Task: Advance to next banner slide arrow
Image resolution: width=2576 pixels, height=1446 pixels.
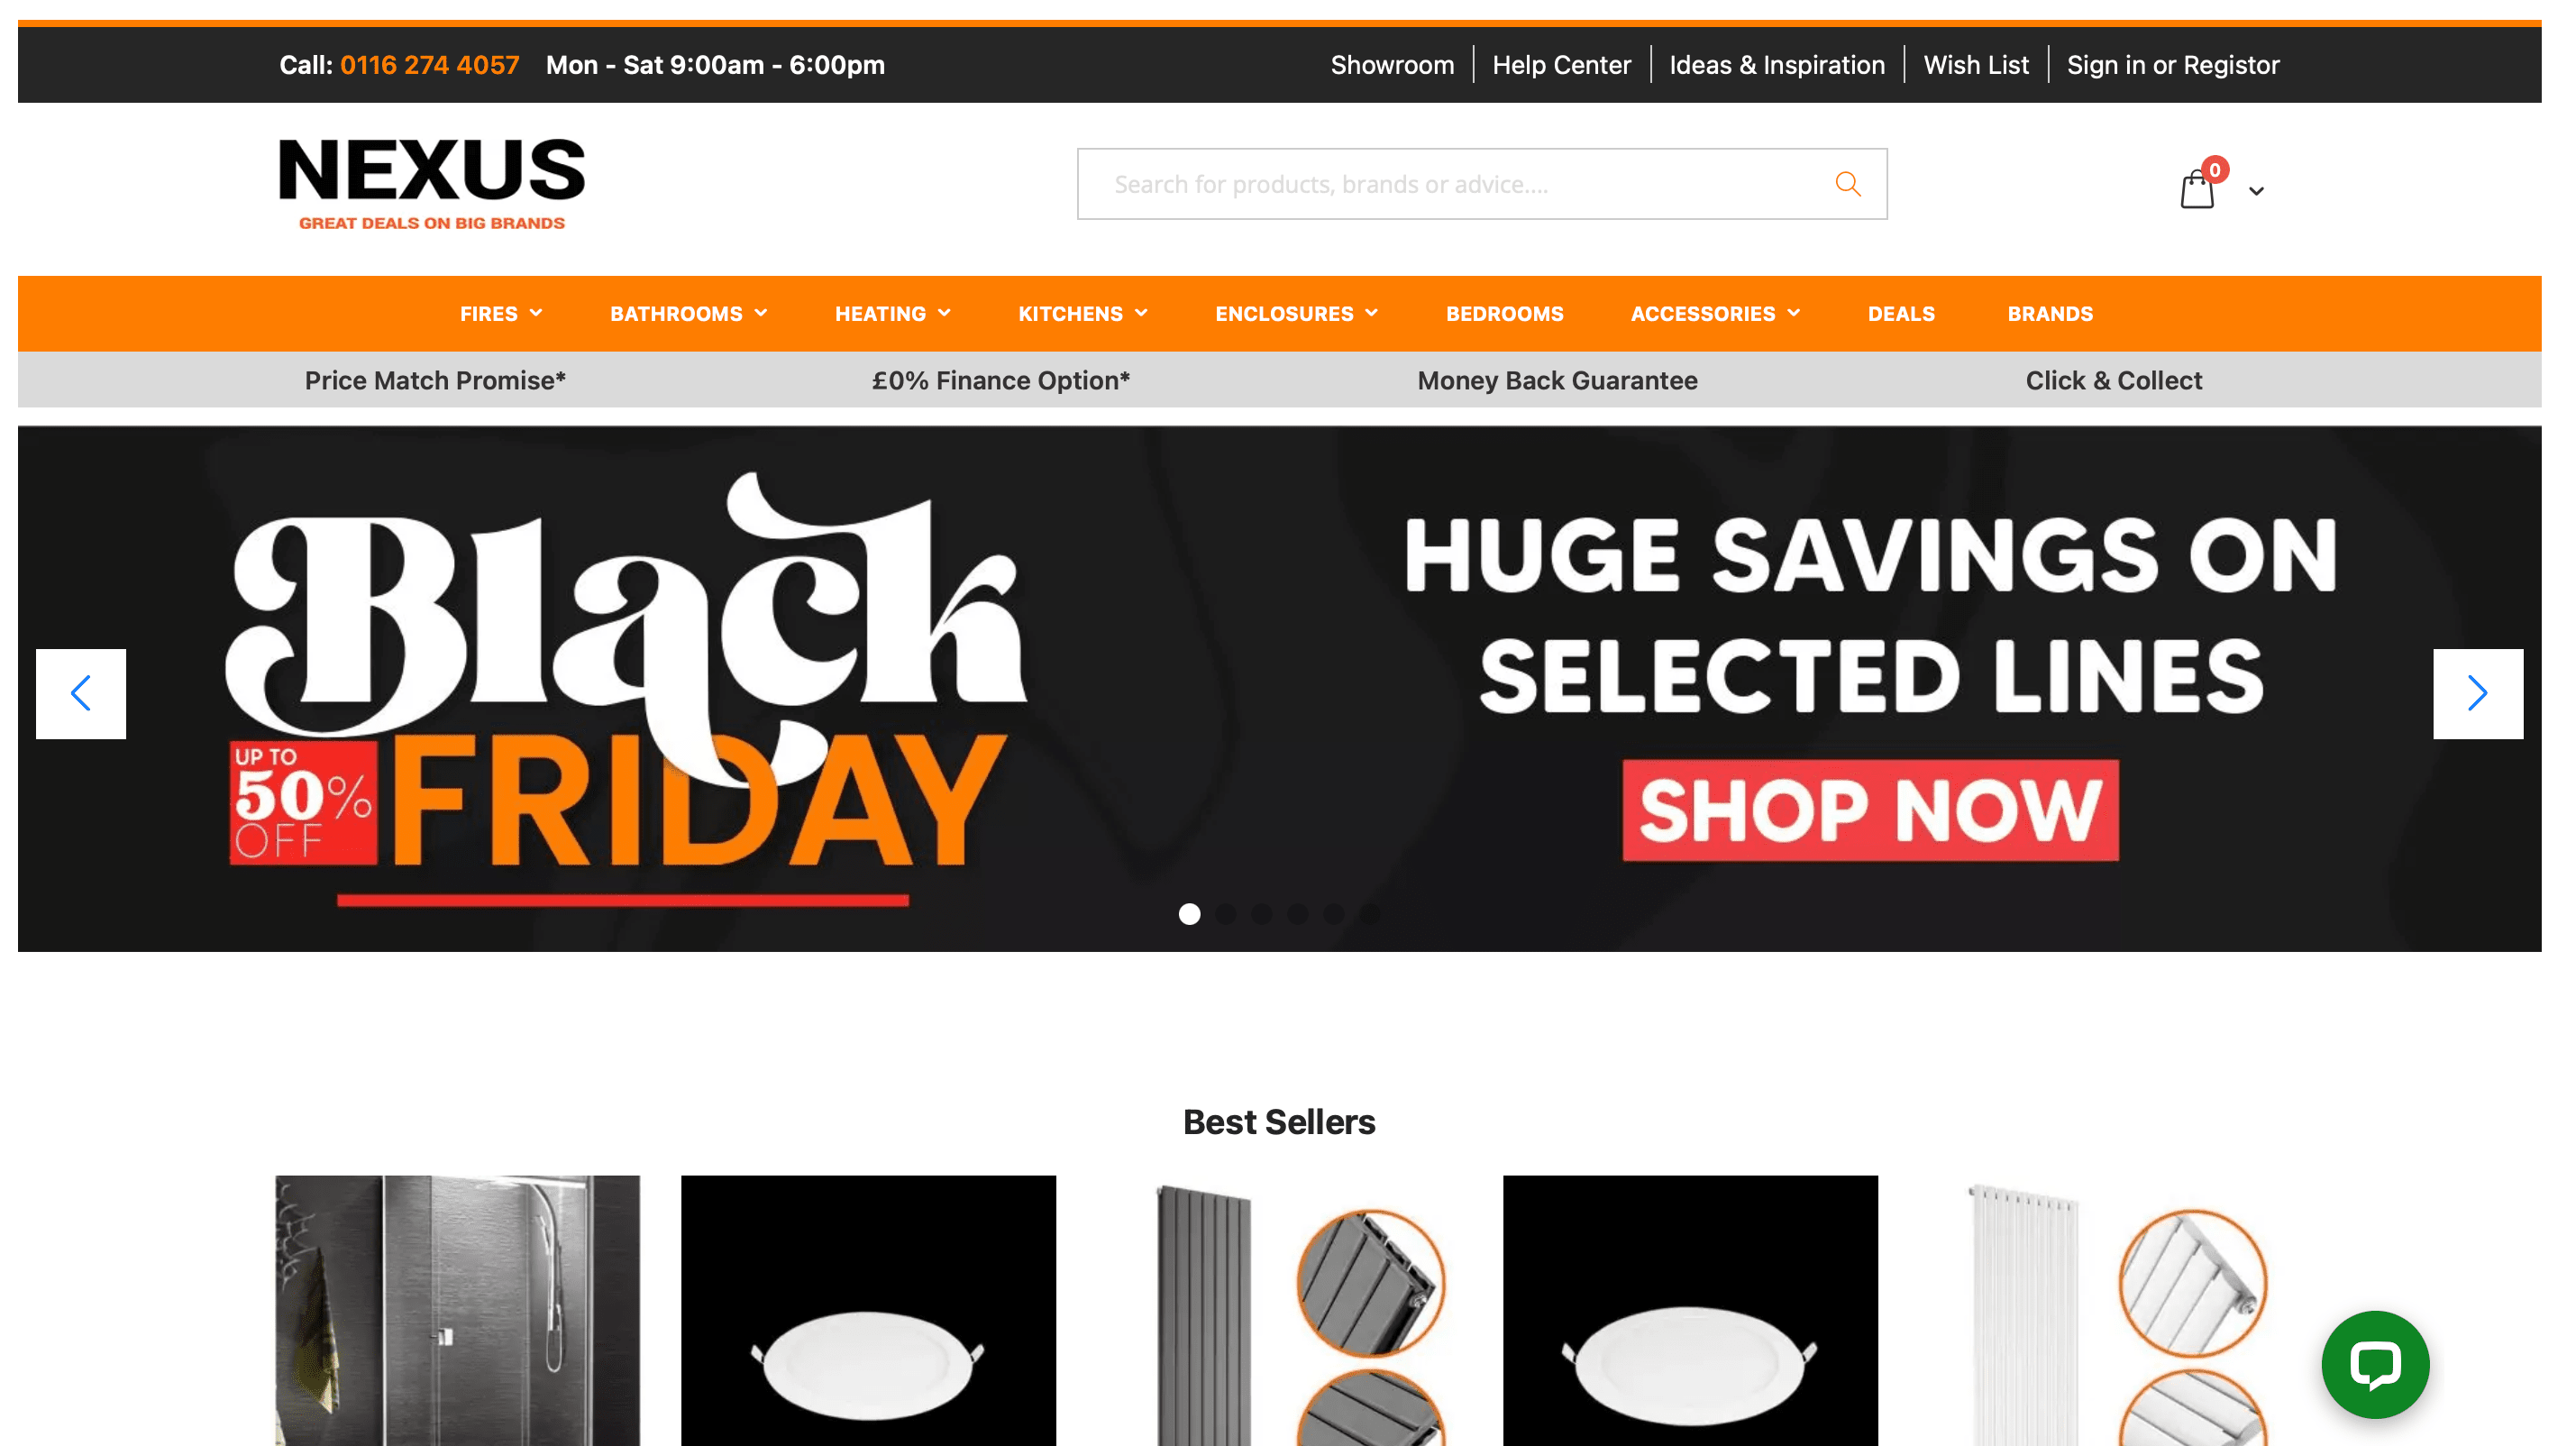Action: (2477, 693)
